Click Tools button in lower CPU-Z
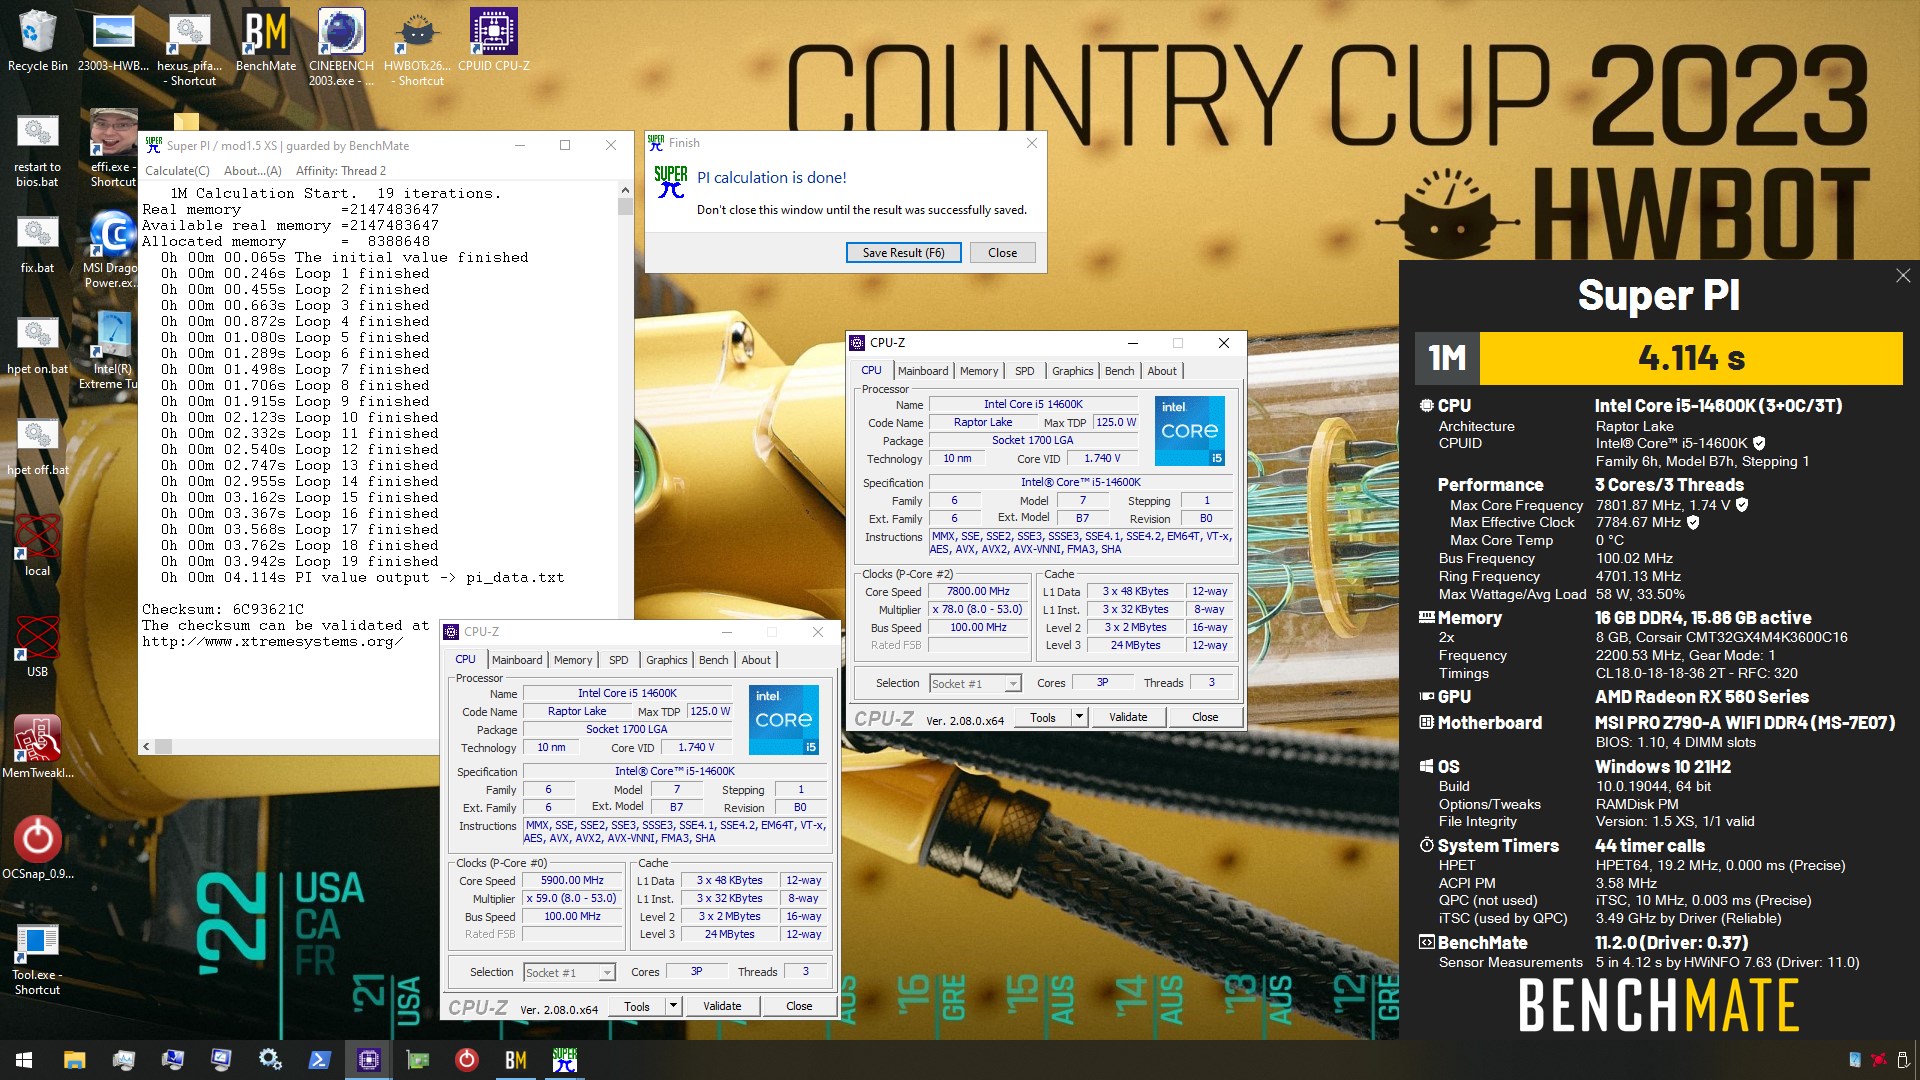Viewport: 1920px width, 1080px height. [x=636, y=1006]
